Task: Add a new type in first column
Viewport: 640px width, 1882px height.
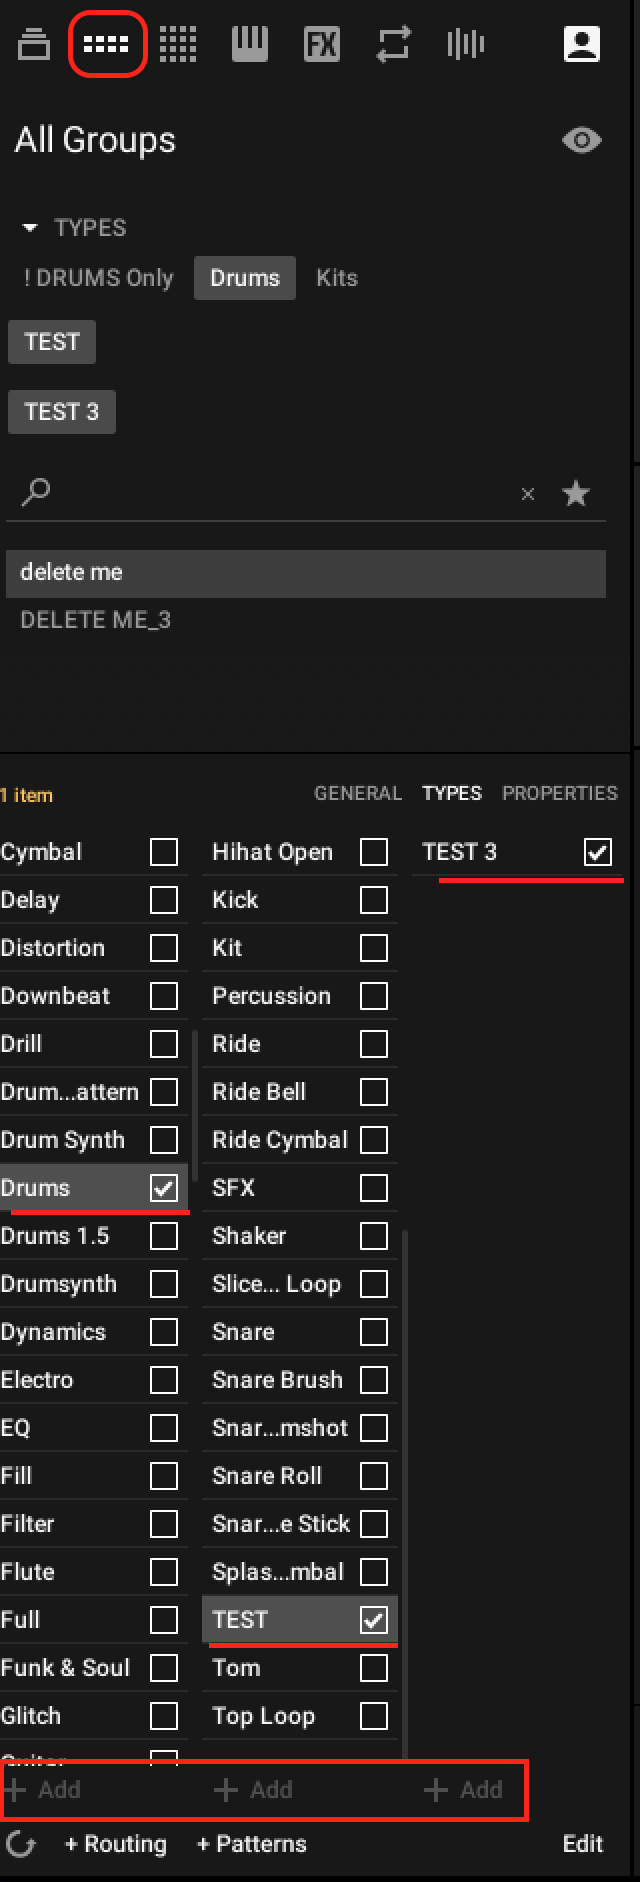Action: [43, 1790]
